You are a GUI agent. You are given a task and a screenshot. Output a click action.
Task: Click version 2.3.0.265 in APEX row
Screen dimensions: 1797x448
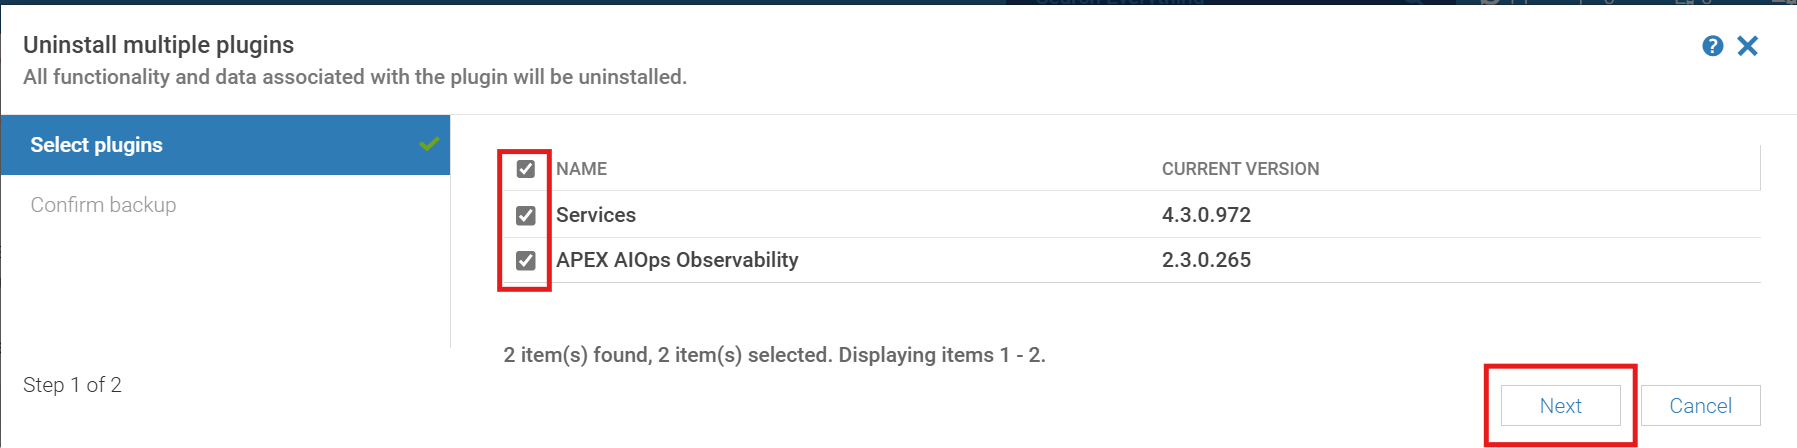(1206, 260)
